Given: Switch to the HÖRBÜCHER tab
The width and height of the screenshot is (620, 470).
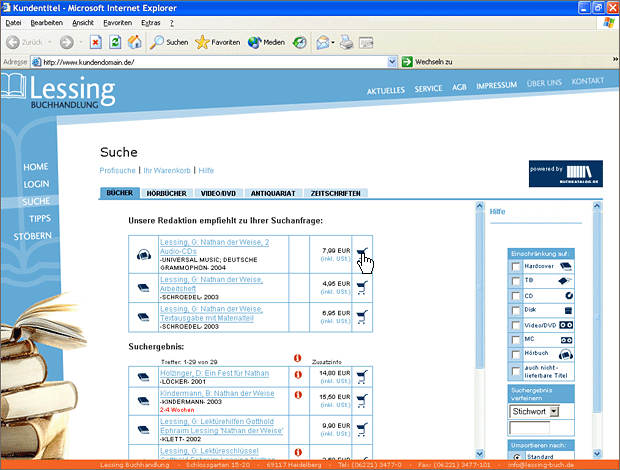Looking at the screenshot, I should point(166,193).
